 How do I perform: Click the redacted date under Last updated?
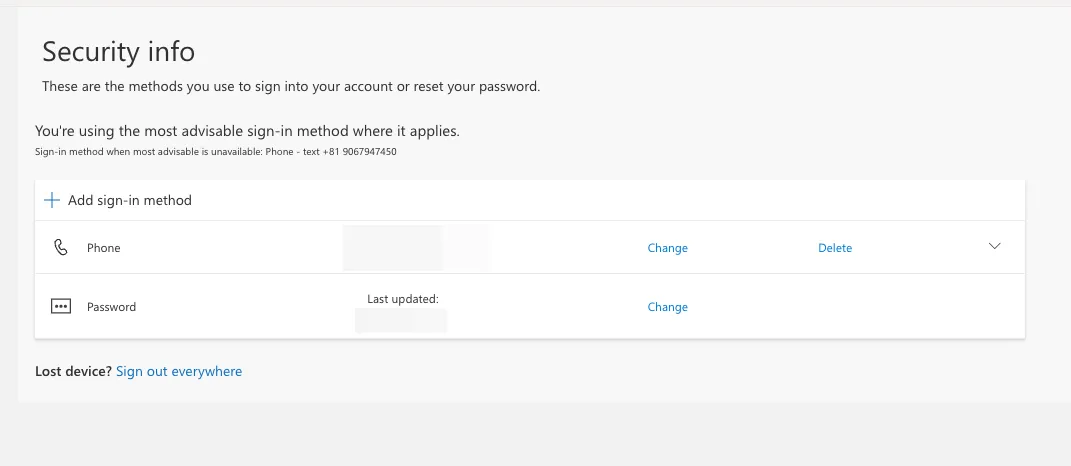pyautogui.click(x=401, y=320)
